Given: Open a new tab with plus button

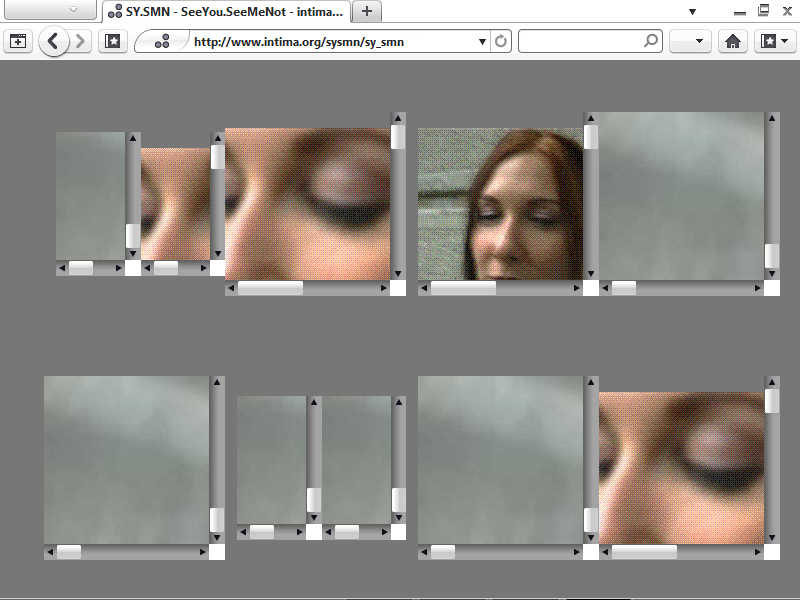Looking at the screenshot, I should pos(367,11).
